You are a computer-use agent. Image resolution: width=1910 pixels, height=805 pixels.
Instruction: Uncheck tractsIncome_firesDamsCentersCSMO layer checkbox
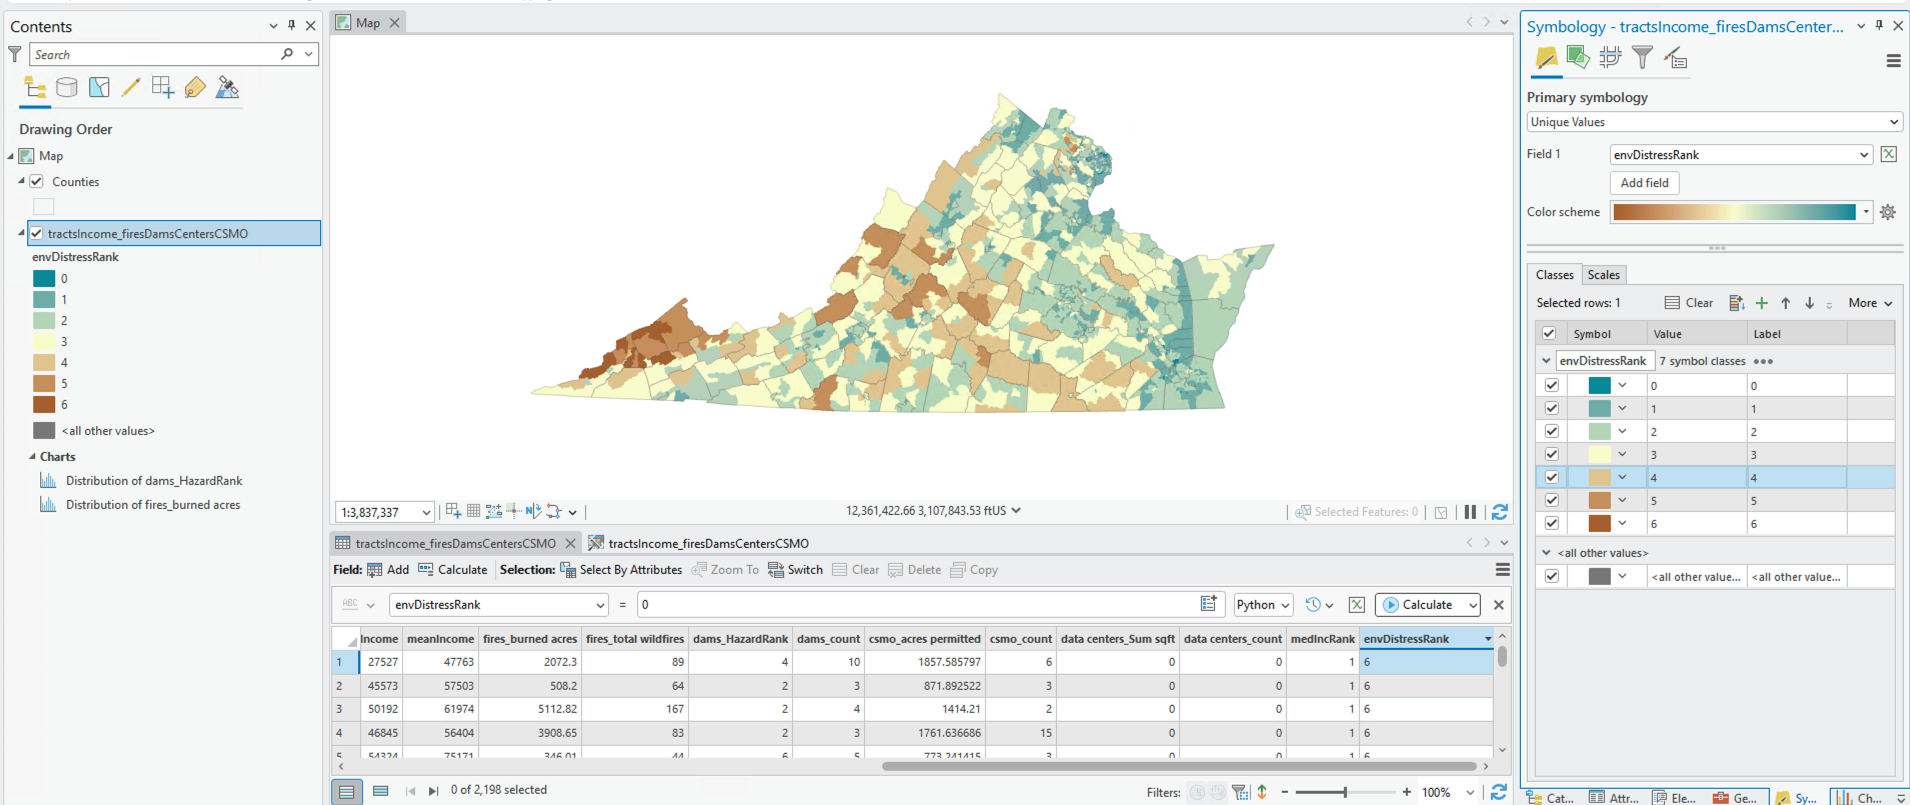[x=37, y=233]
